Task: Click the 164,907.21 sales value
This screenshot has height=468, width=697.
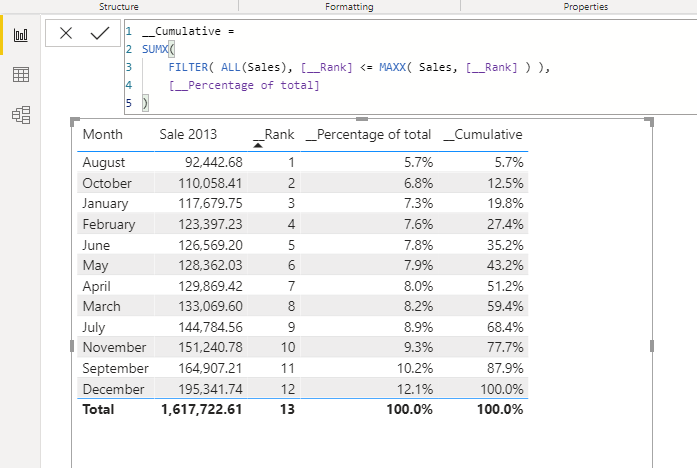Action: click(x=210, y=368)
